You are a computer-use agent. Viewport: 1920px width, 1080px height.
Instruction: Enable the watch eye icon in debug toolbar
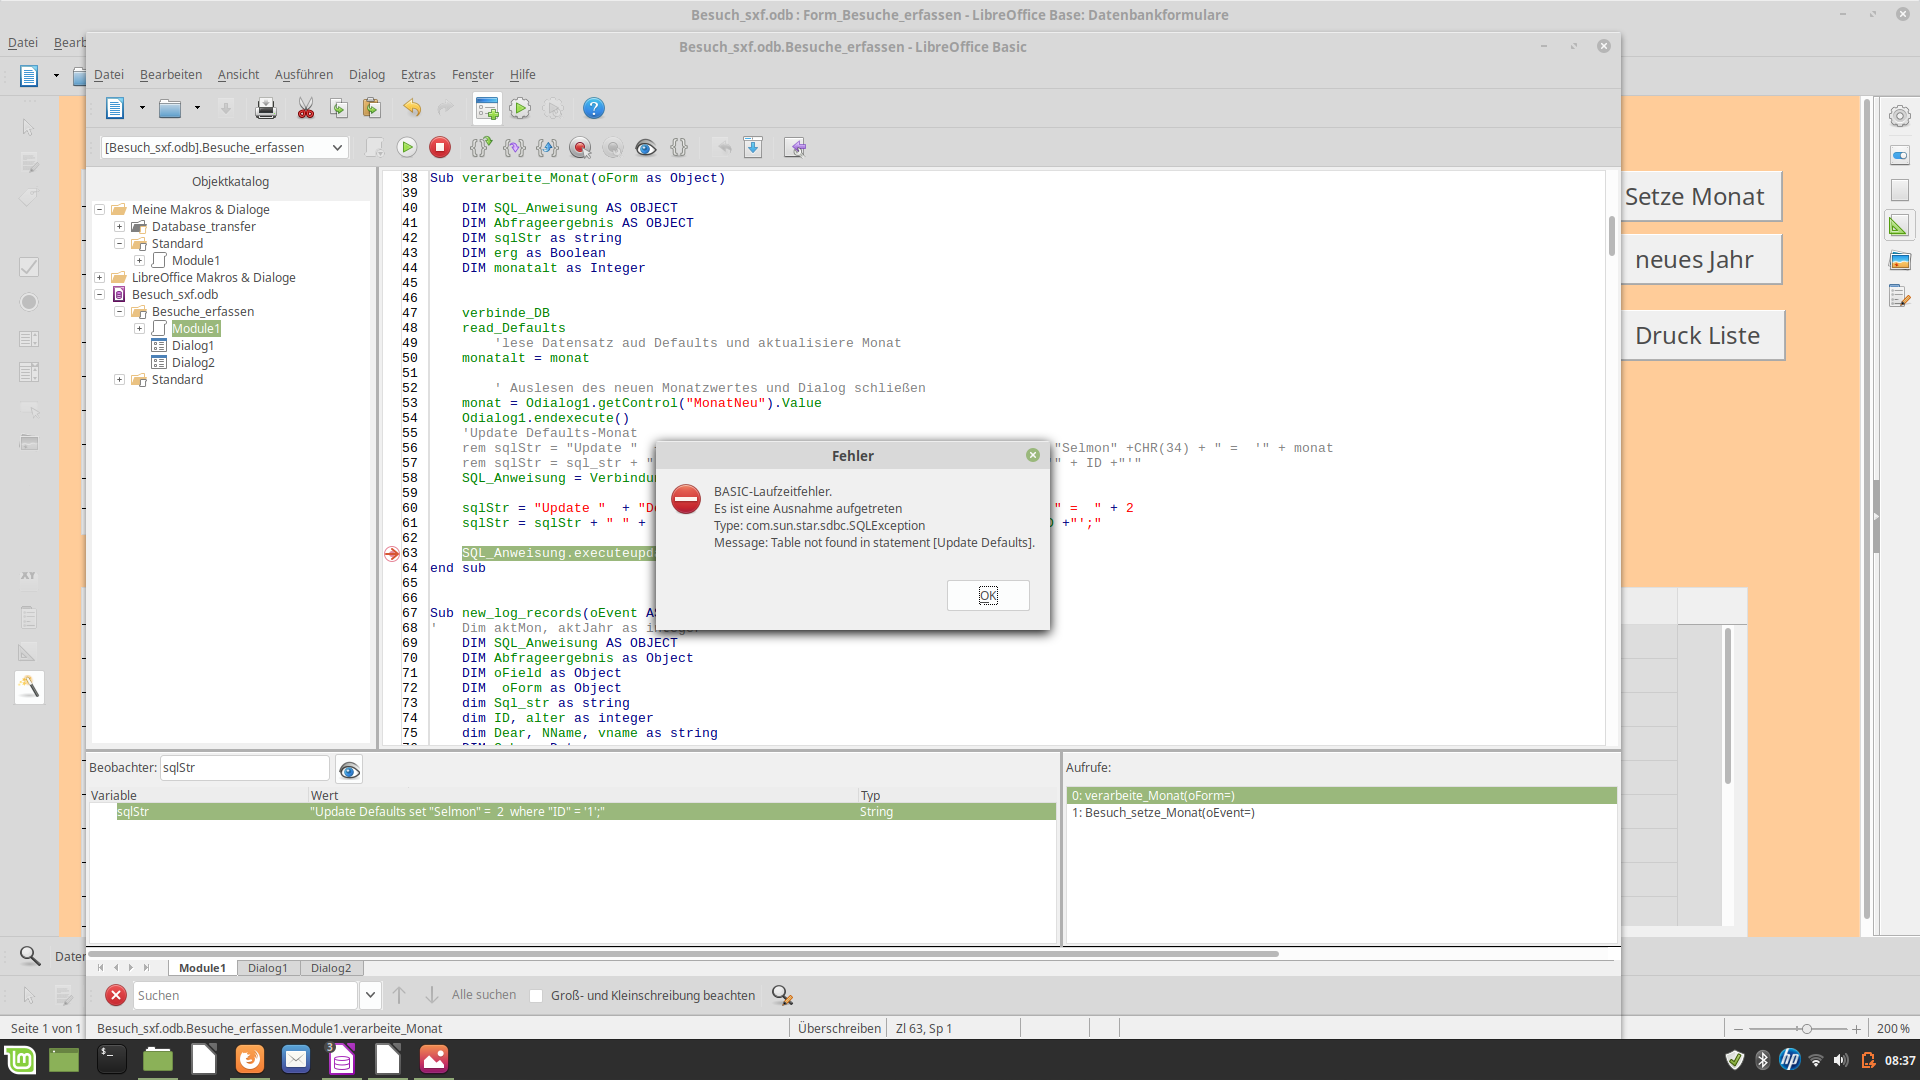(646, 148)
